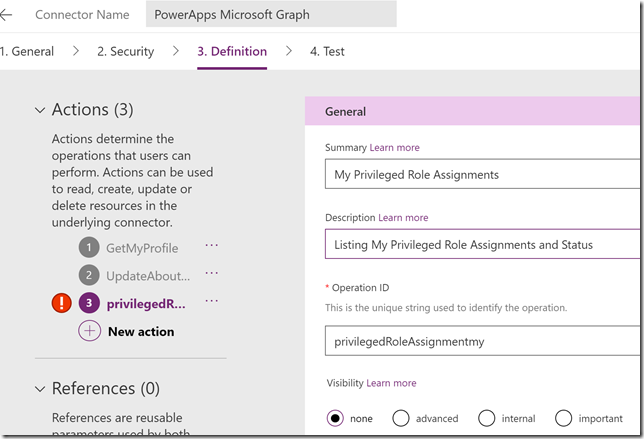Click the Connector Name text field

271,15
